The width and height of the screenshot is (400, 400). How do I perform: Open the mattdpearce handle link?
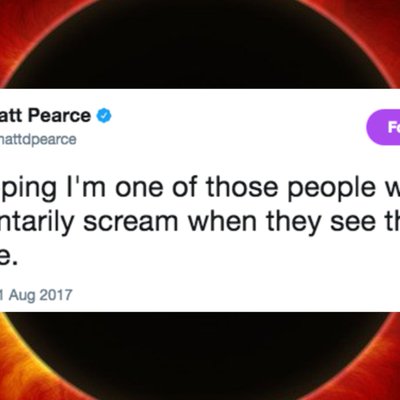[38, 139]
